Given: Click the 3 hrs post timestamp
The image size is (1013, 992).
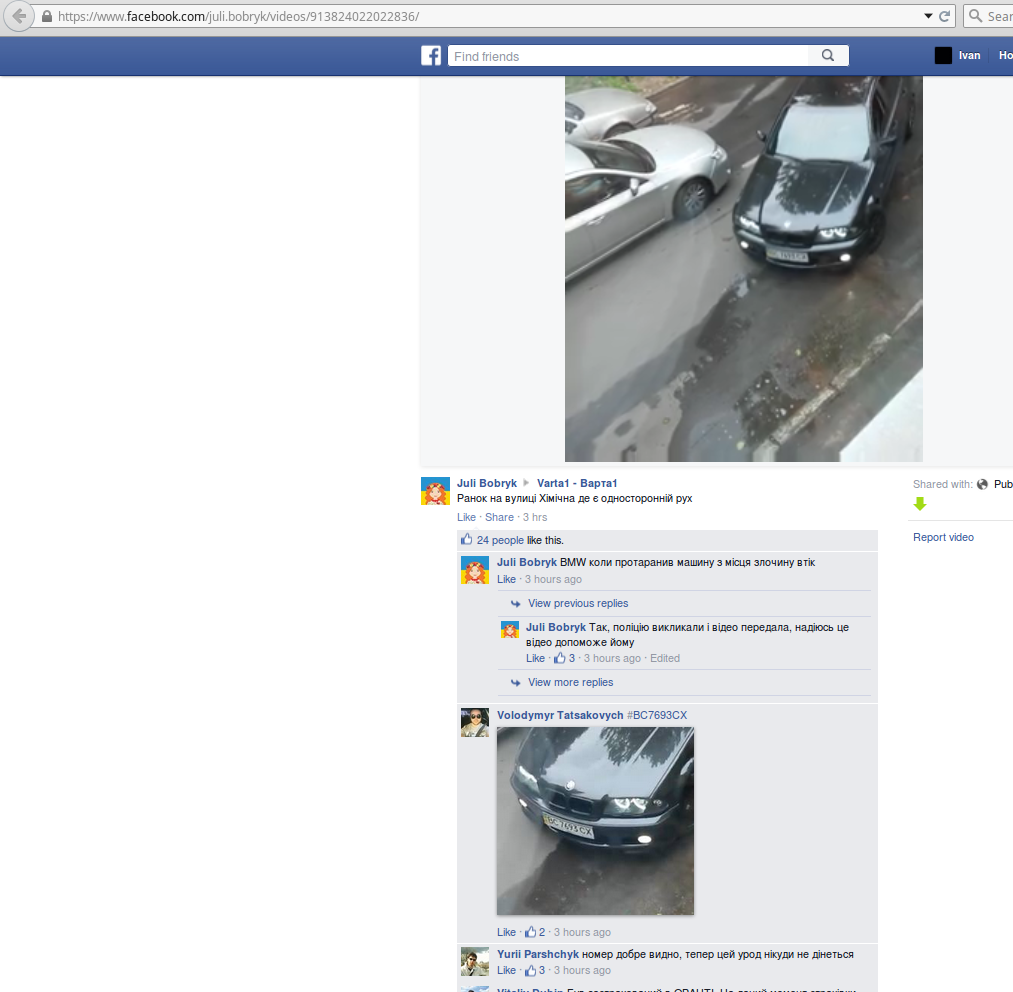Looking at the screenshot, I should (x=535, y=517).
